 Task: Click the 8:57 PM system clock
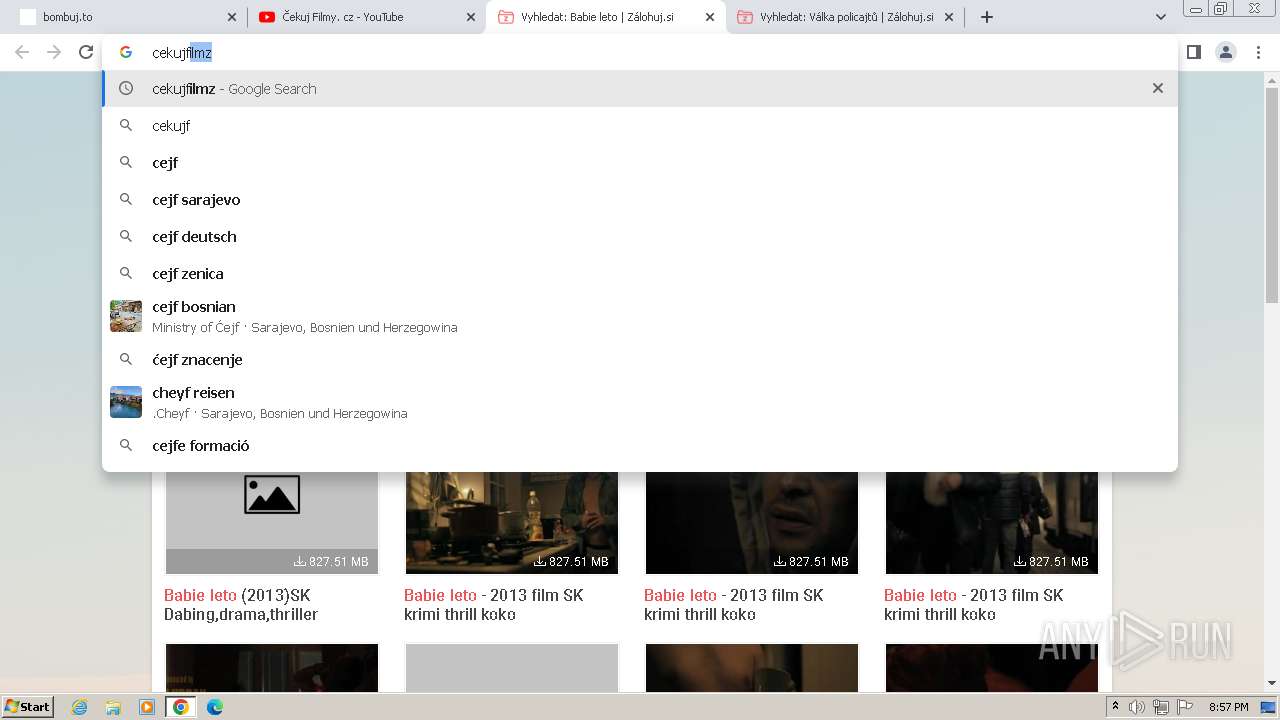(1229, 707)
